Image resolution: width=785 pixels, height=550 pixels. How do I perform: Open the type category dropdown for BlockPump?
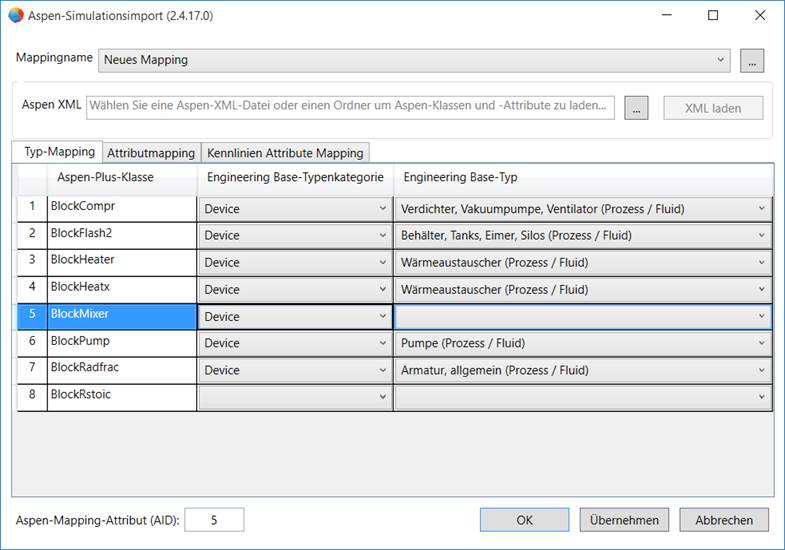pos(295,343)
